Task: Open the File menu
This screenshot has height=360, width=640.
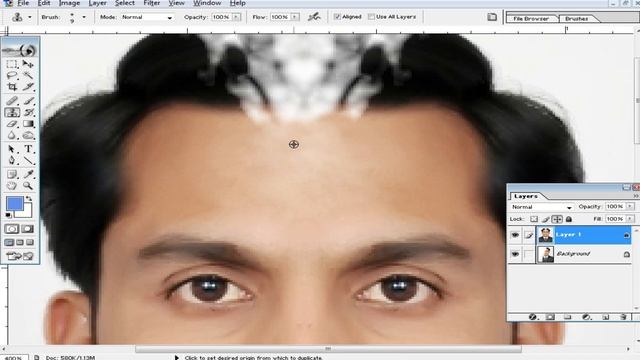Action: point(23,3)
